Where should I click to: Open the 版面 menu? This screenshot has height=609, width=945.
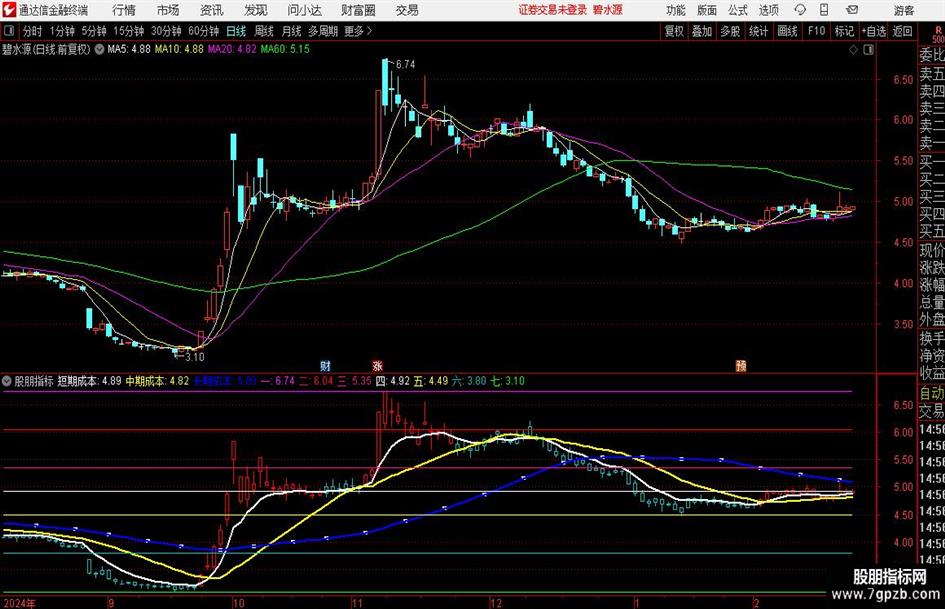click(x=706, y=10)
